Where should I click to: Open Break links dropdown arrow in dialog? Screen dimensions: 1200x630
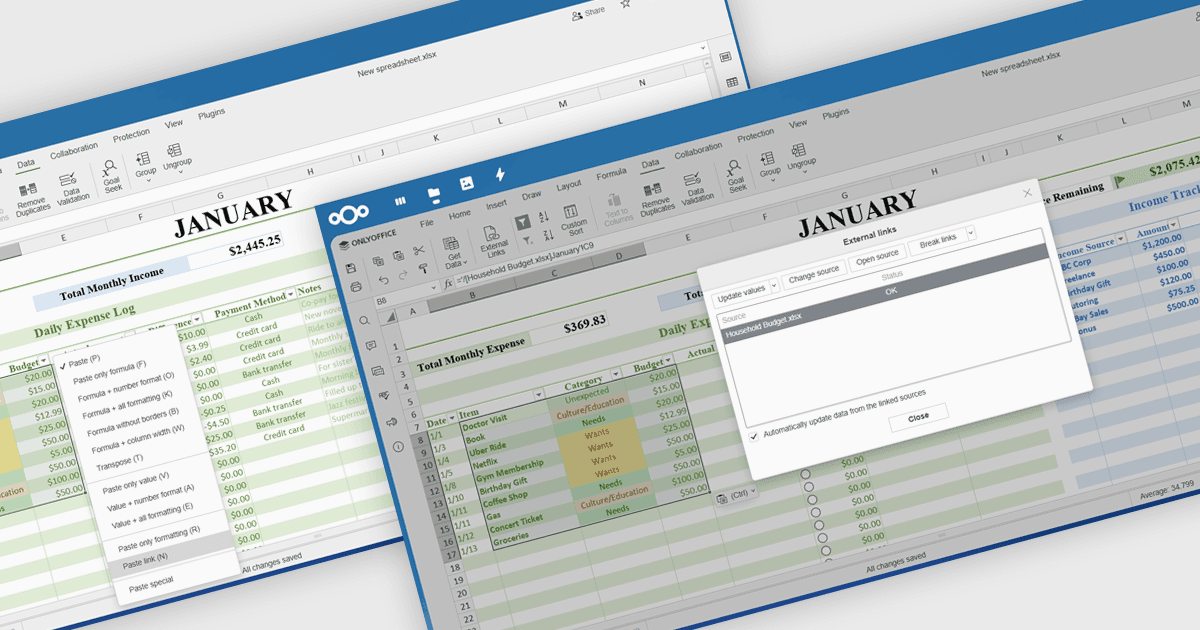[971, 232]
